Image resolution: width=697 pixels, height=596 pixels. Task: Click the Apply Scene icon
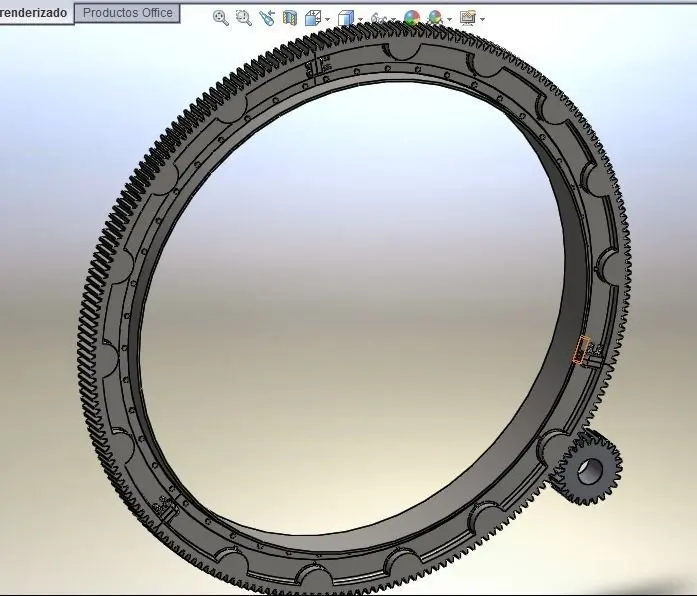coord(435,18)
